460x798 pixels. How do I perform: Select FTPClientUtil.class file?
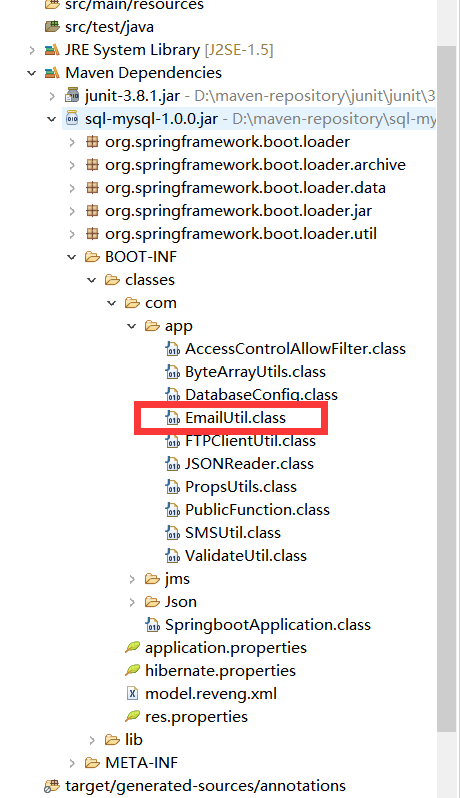click(241, 441)
